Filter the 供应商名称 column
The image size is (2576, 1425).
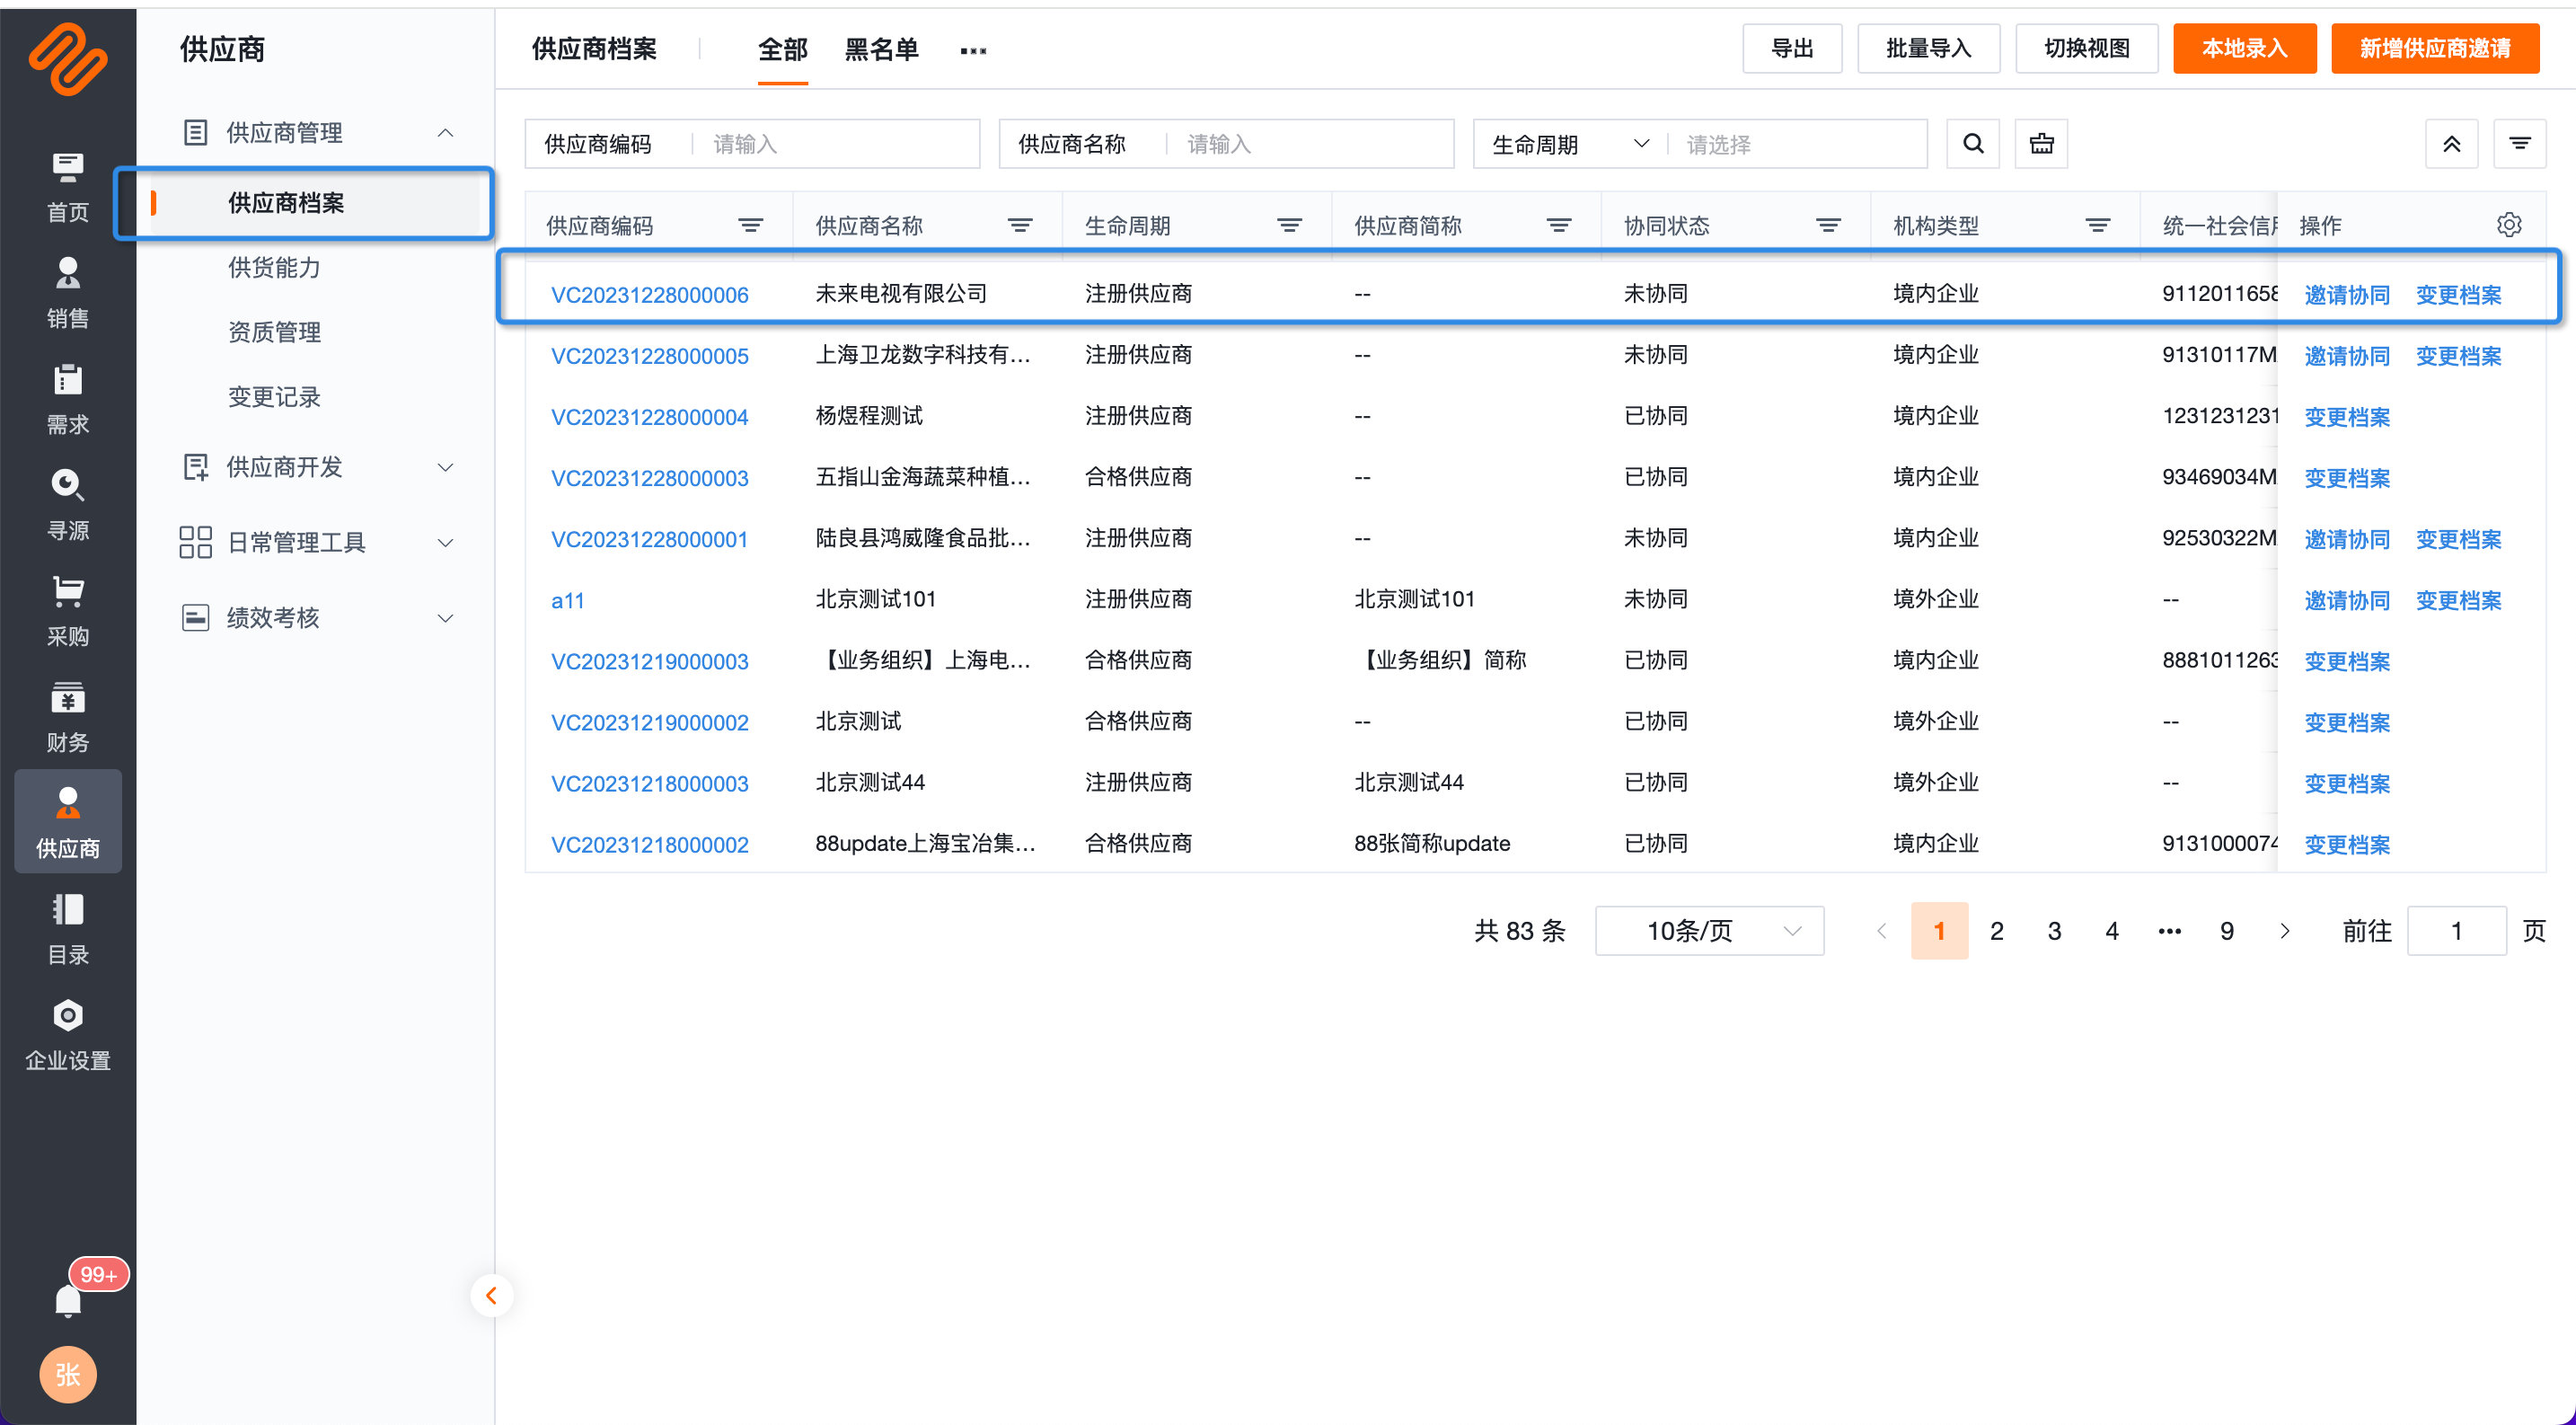click(x=1020, y=226)
